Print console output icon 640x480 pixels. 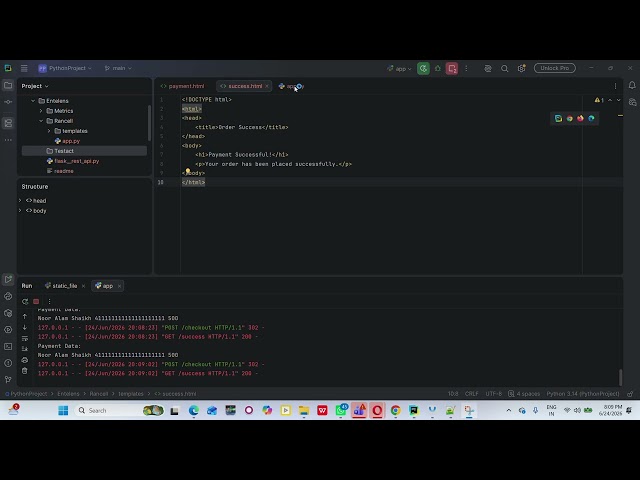pyautogui.click(x=25, y=360)
